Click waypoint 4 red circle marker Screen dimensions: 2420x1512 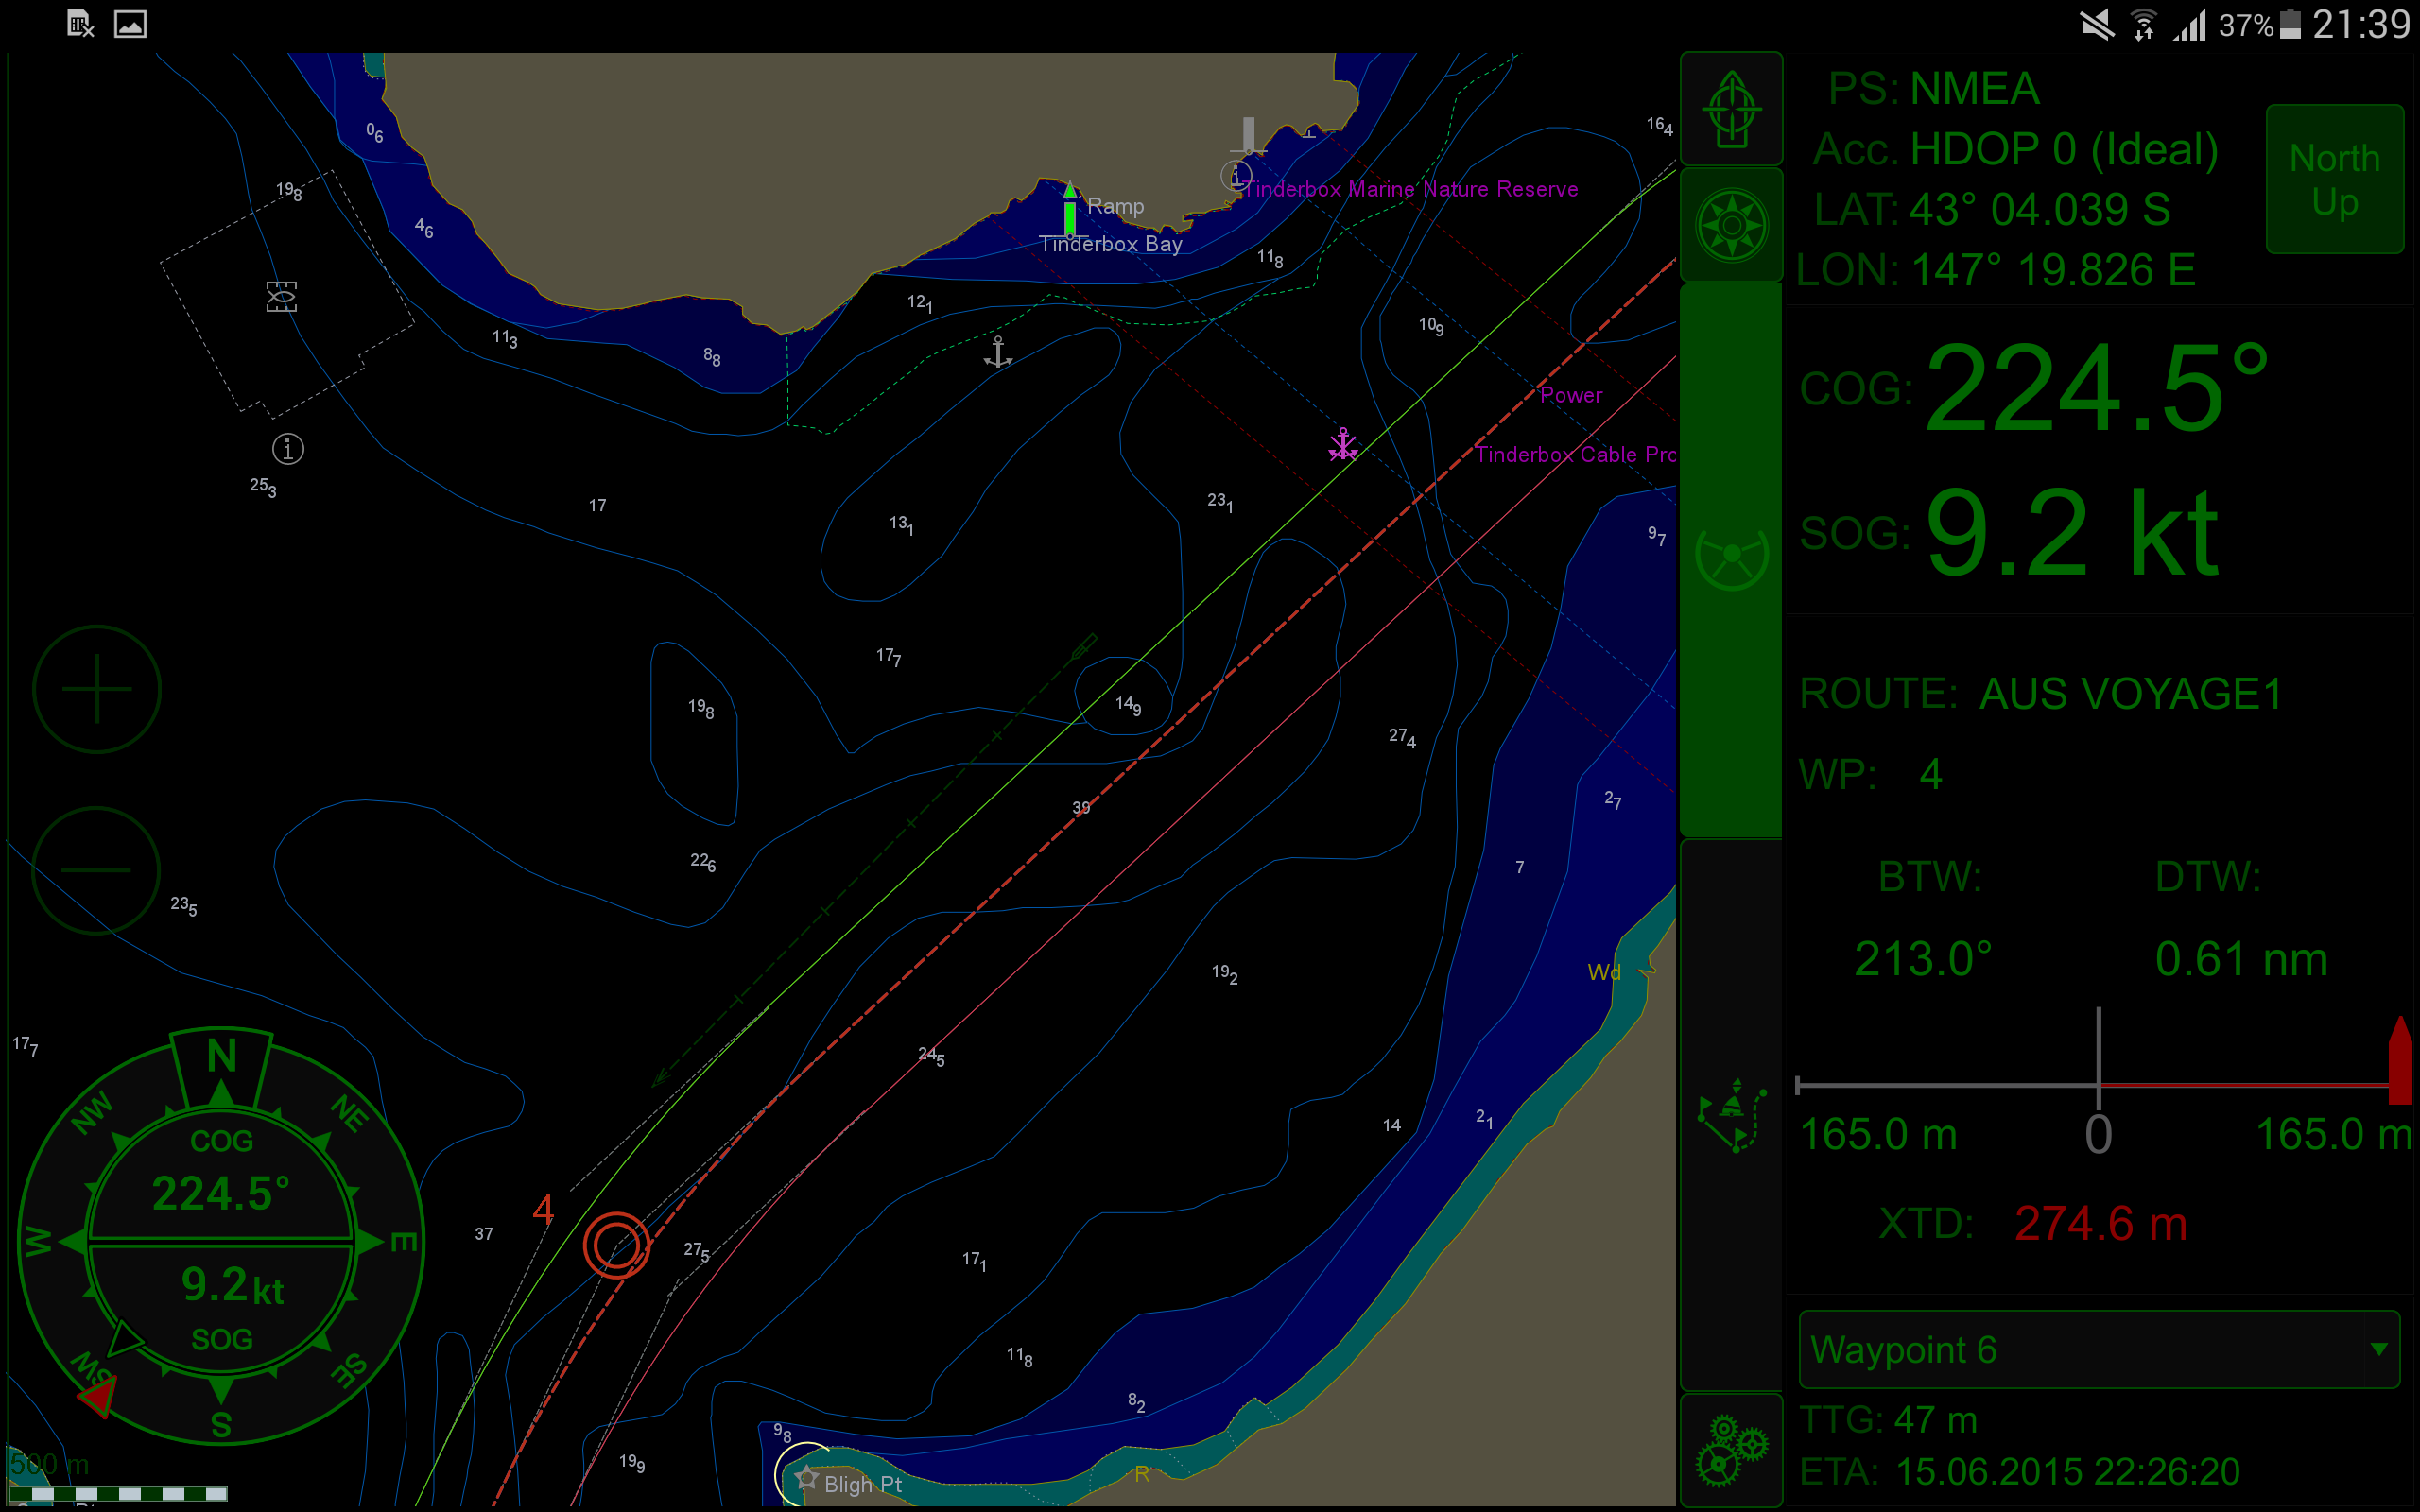pyautogui.click(x=616, y=1245)
